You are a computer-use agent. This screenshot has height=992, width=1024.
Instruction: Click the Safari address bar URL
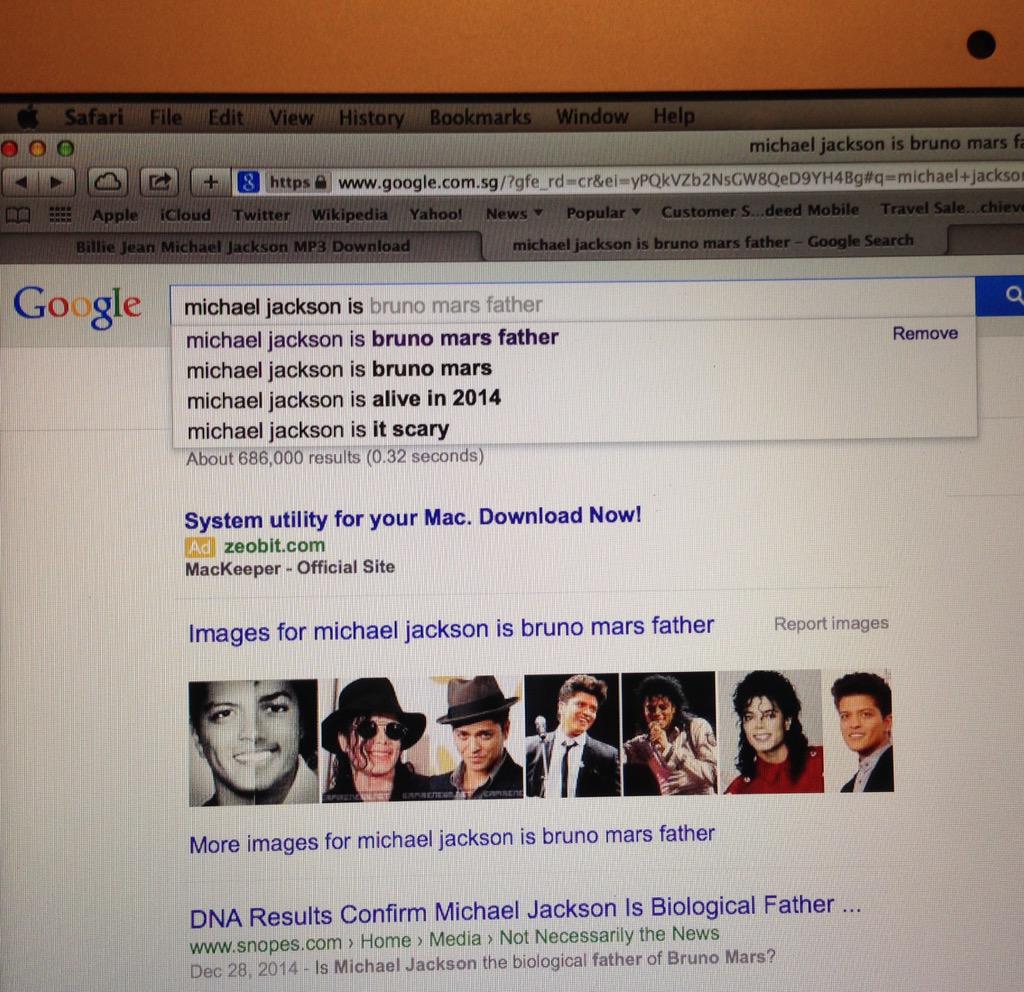(x=678, y=180)
